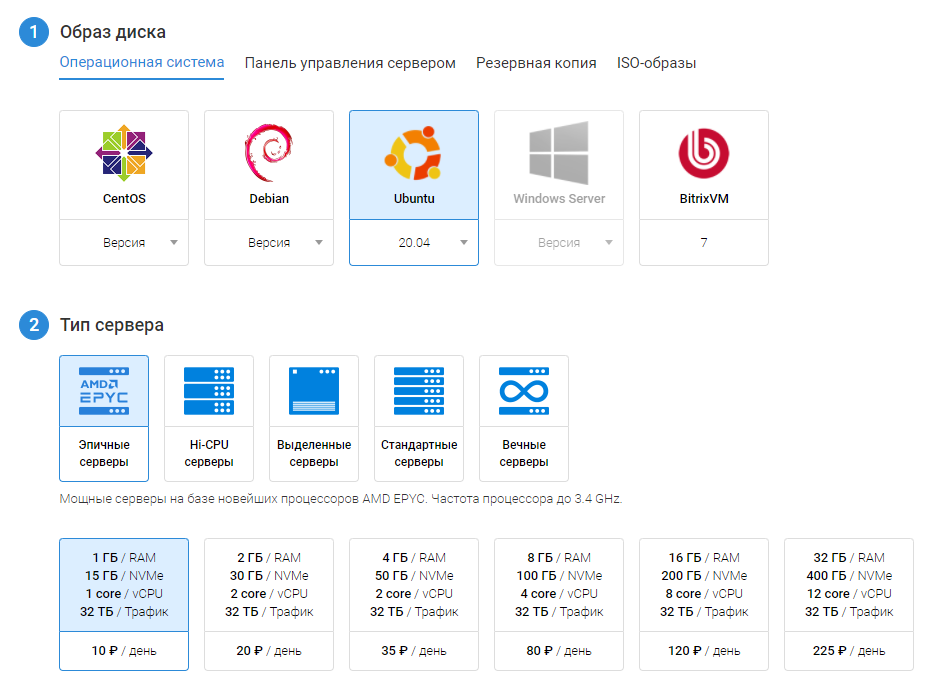Select the CentOS logo icon
Viewport: 938px width, 683px height.
[124, 152]
